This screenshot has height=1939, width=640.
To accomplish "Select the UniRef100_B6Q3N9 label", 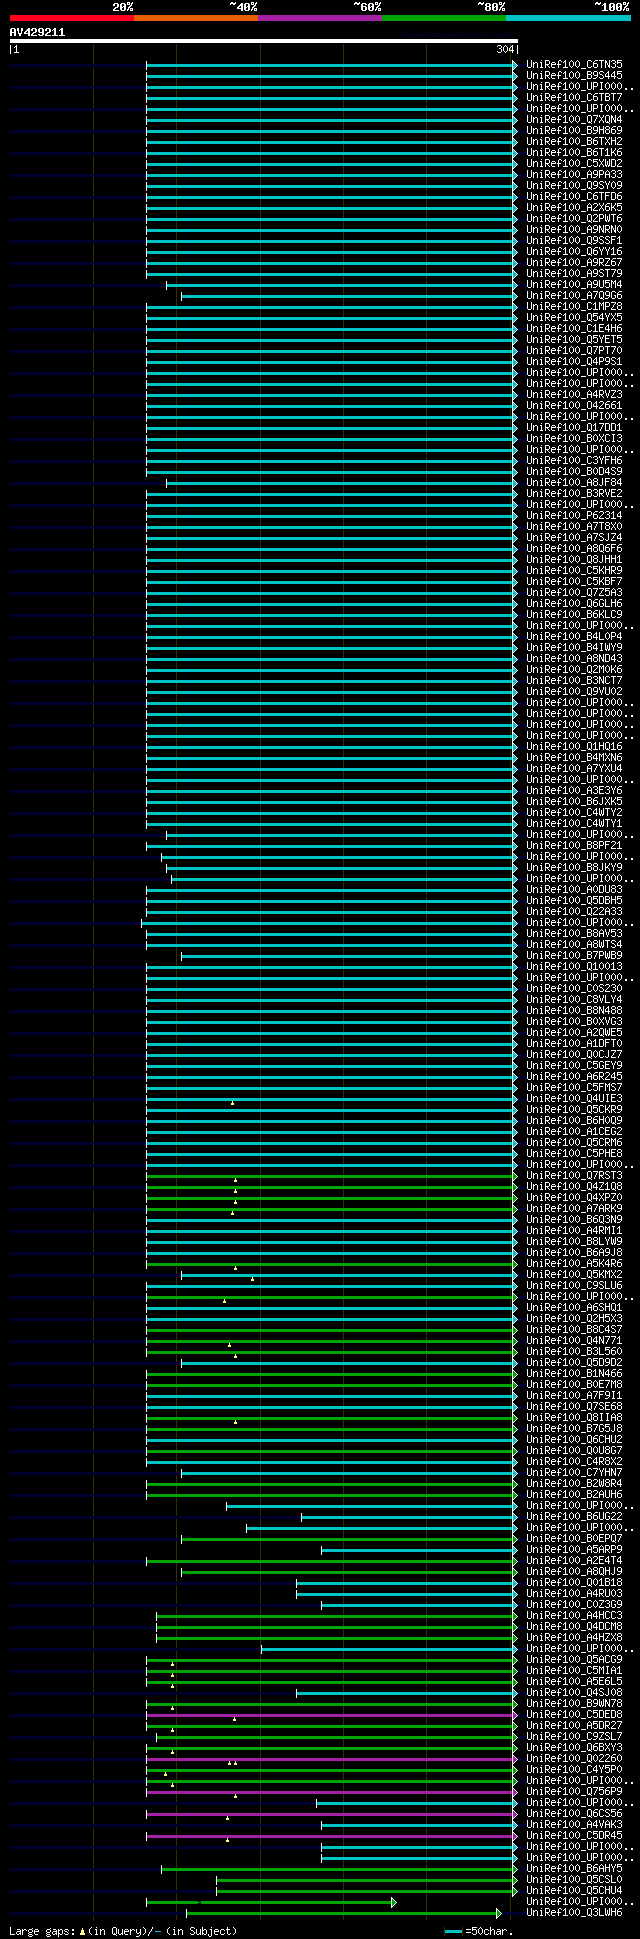I will pos(574,1219).
